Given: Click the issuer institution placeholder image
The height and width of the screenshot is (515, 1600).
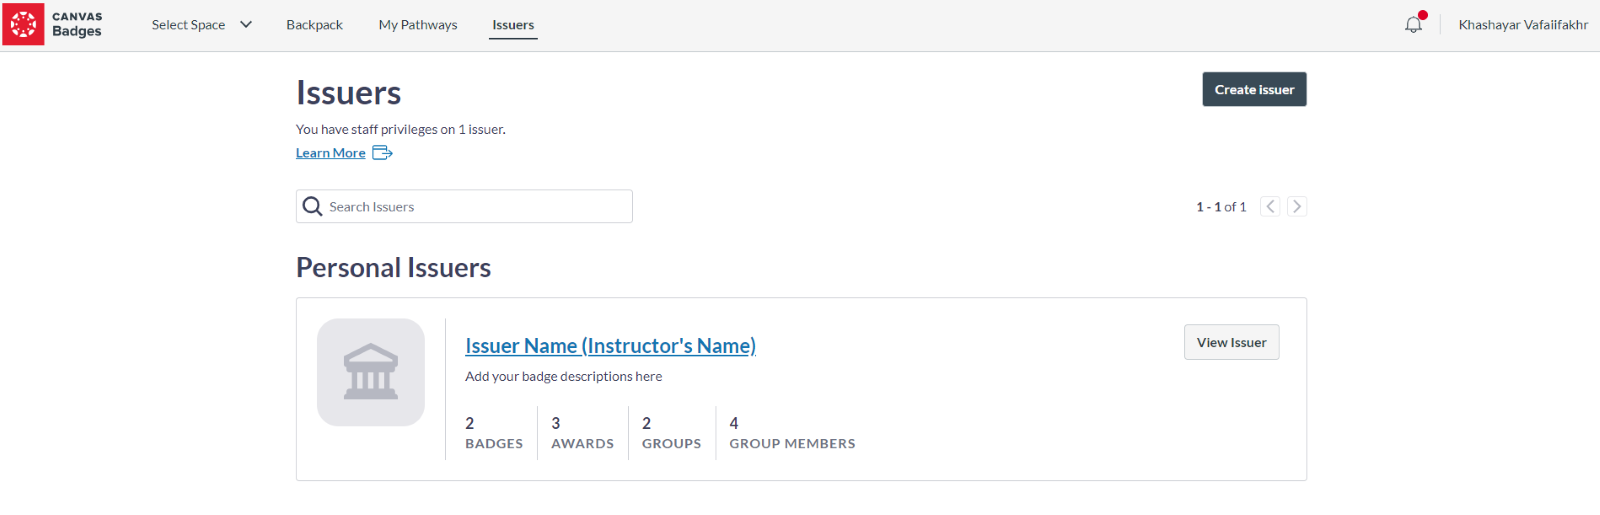Looking at the screenshot, I should 371,372.
